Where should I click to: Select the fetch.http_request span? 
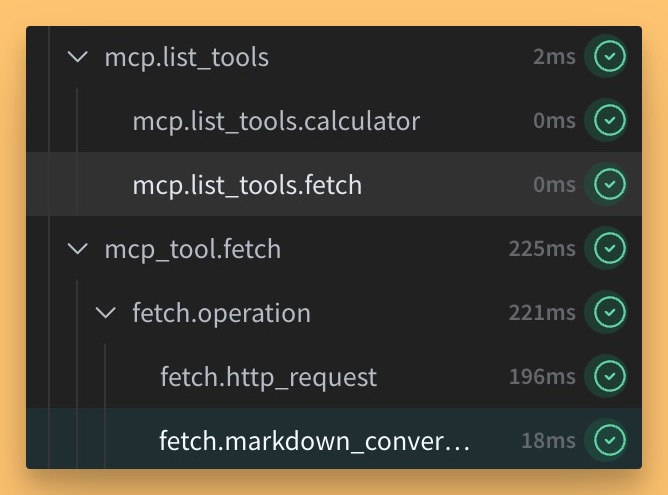[268, 377]
